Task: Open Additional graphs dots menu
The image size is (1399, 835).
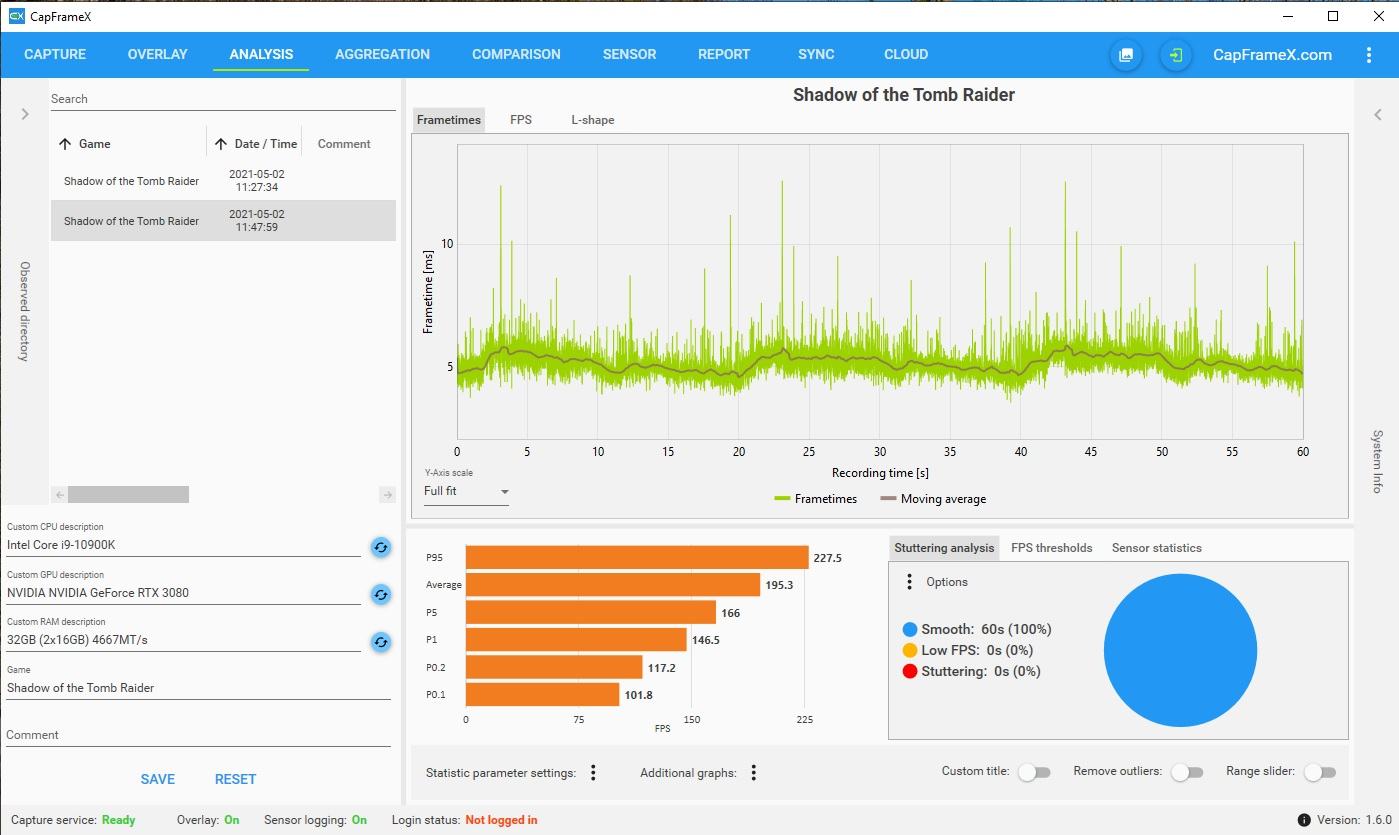Action: (x=754, y=773)
